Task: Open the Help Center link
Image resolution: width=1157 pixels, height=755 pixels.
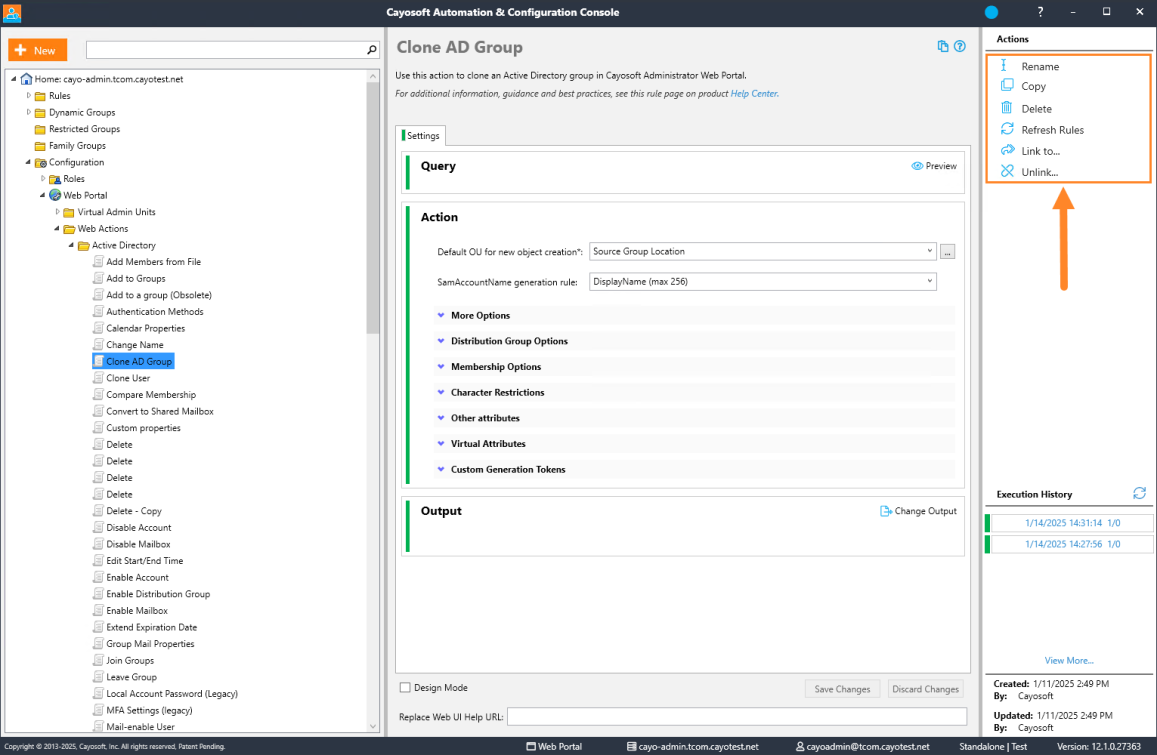Action: tap(754, 94)
